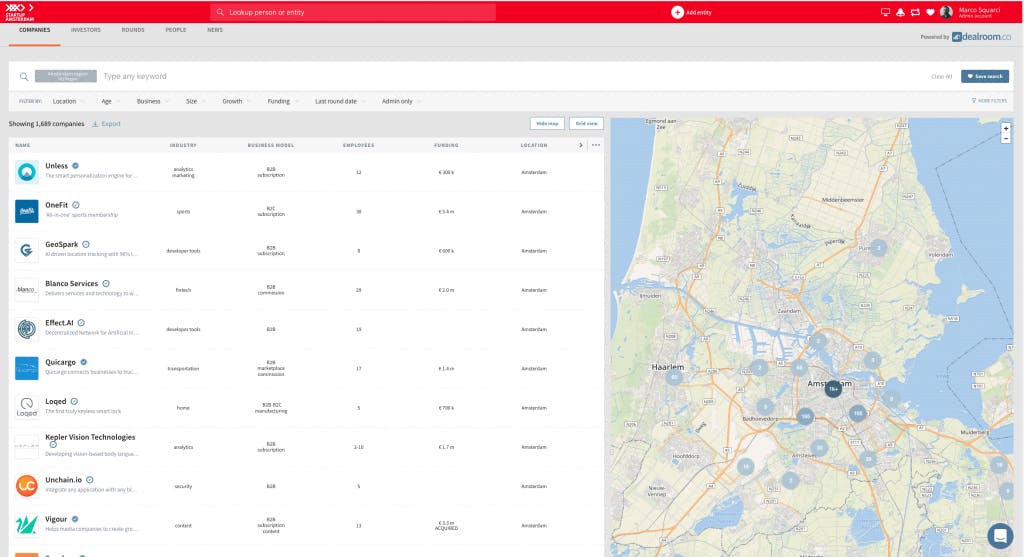
Task: Expand the Location filter dropdown
Action: tap(68, 101)
